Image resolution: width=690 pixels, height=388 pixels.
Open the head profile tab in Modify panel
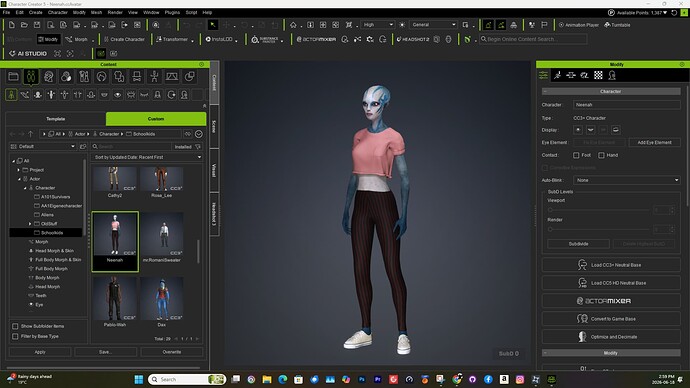pos(612,75)
